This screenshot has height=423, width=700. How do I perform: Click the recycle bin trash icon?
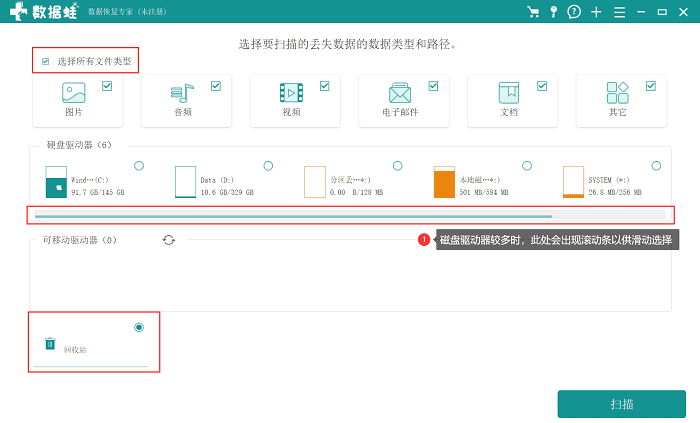pos(50,344)
